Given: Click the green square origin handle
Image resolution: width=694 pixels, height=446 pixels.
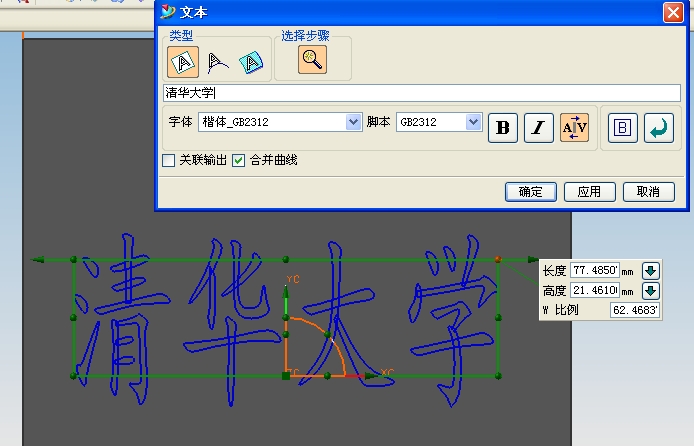Looking at the screenshot, I should pyautogui.click(x=286, y=376).
